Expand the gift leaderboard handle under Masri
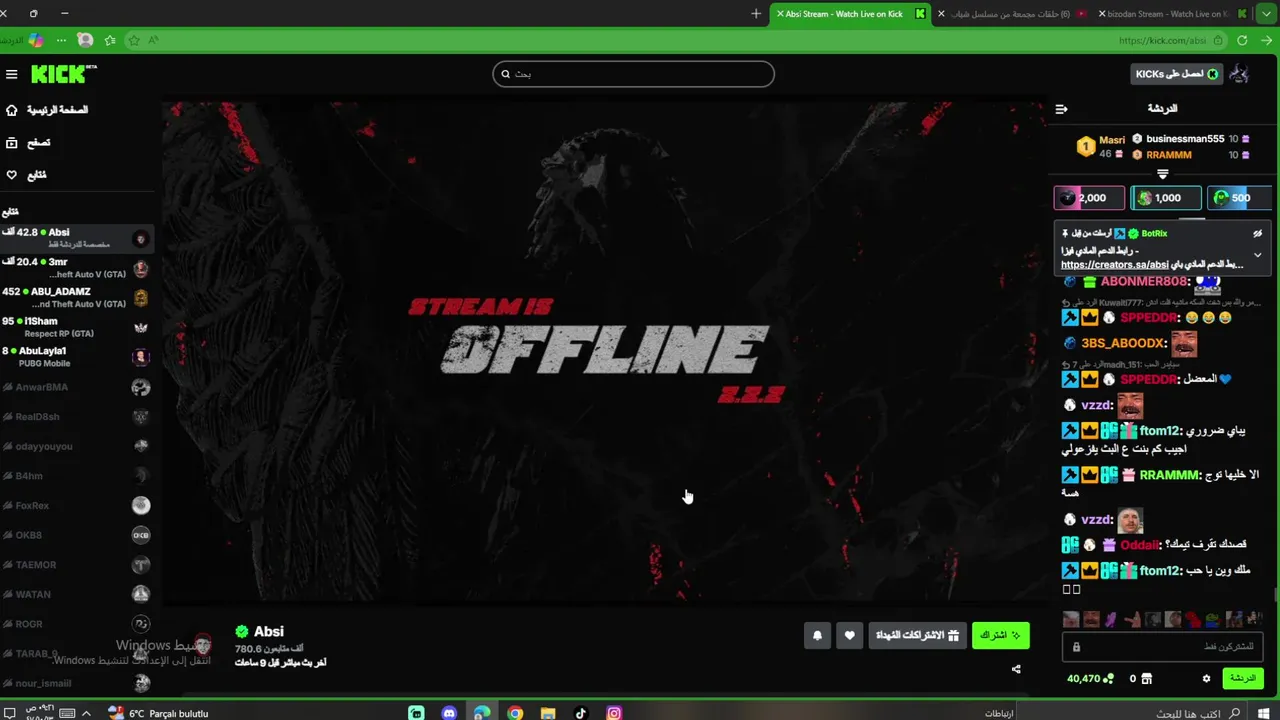 (x=1162, y=174)
